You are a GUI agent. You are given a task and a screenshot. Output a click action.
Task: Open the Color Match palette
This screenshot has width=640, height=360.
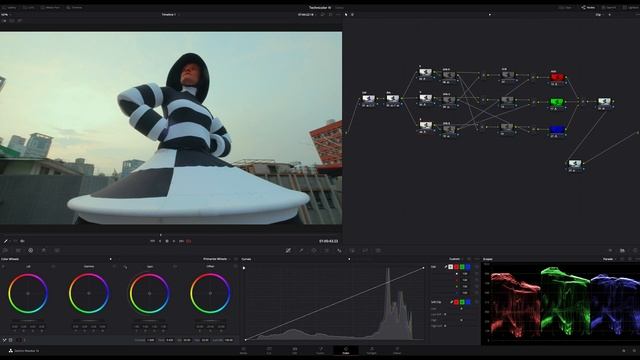(18, 250)
